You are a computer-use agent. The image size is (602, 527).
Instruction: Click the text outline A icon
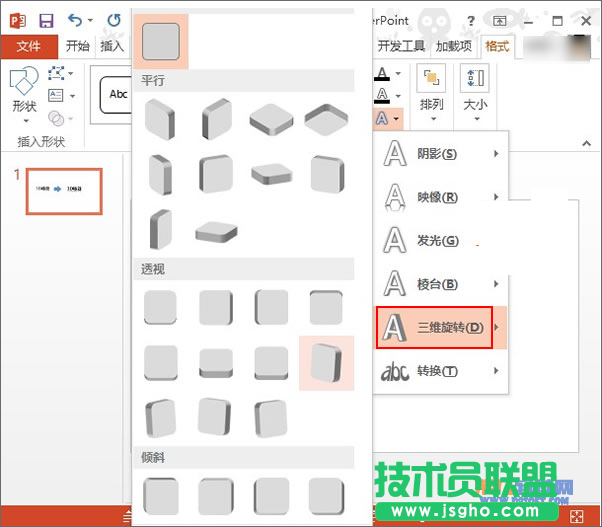(382, 95)
